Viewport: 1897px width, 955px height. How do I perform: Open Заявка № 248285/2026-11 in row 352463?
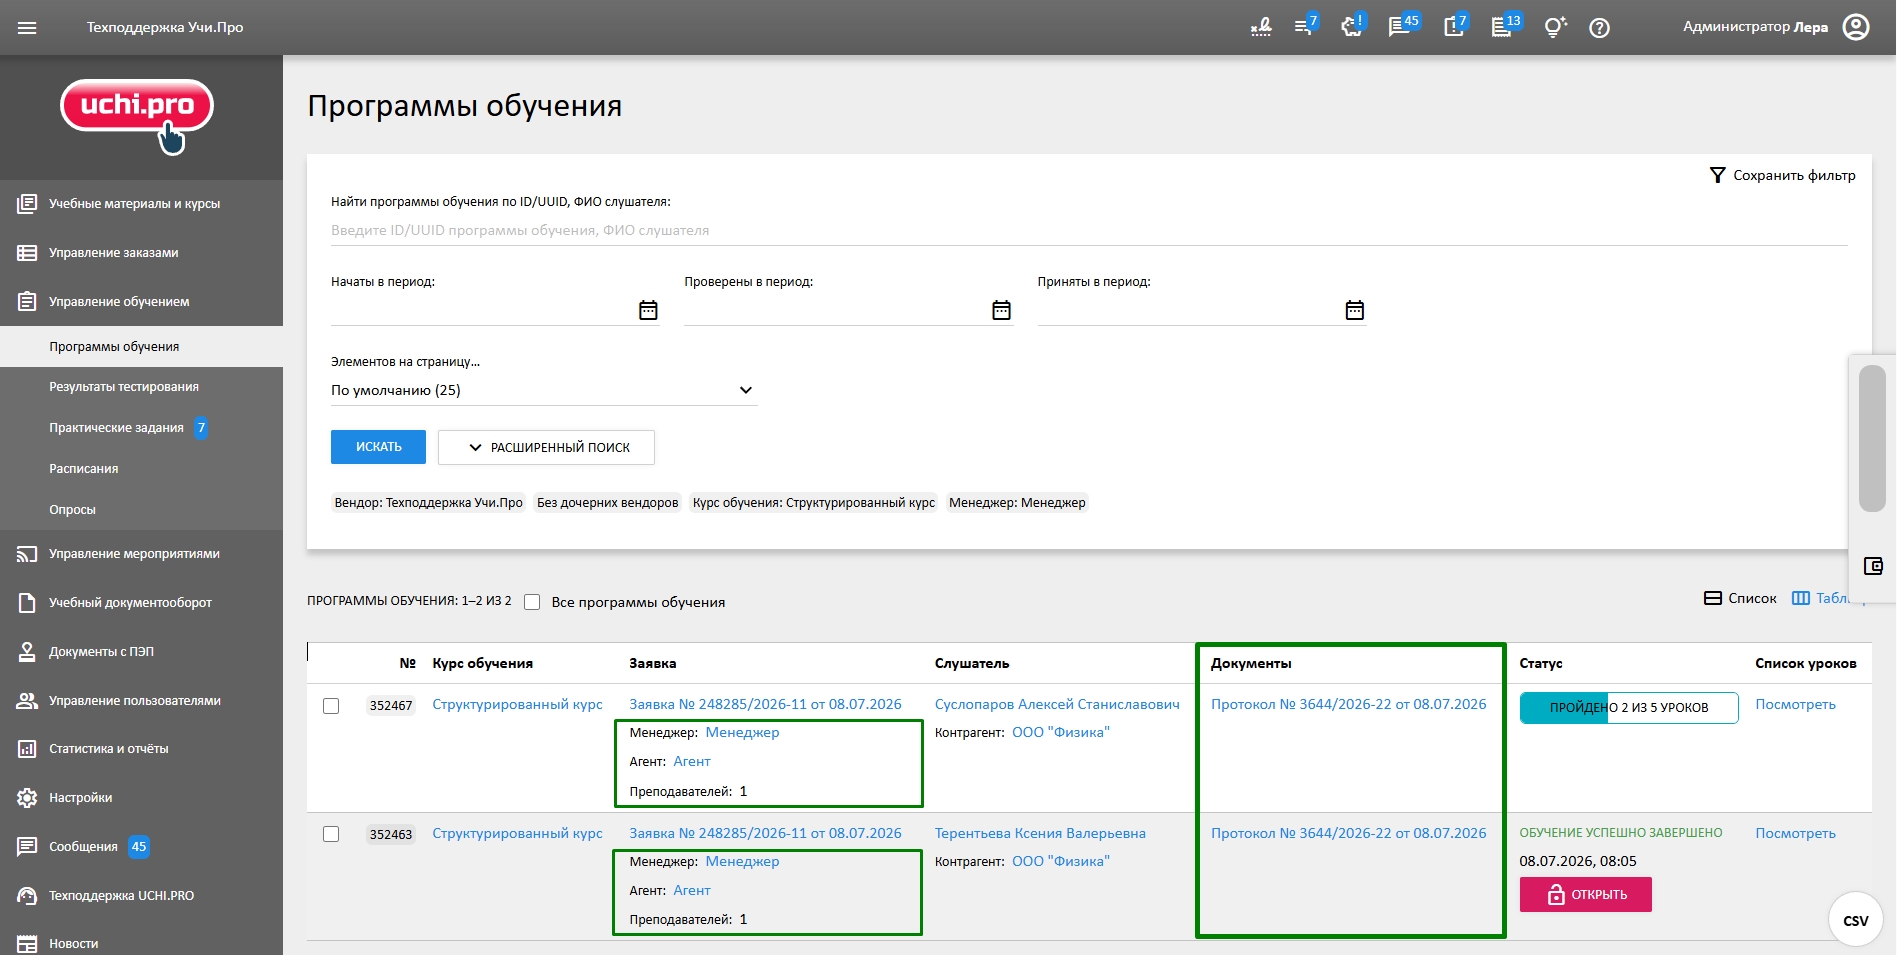point(765,833)
